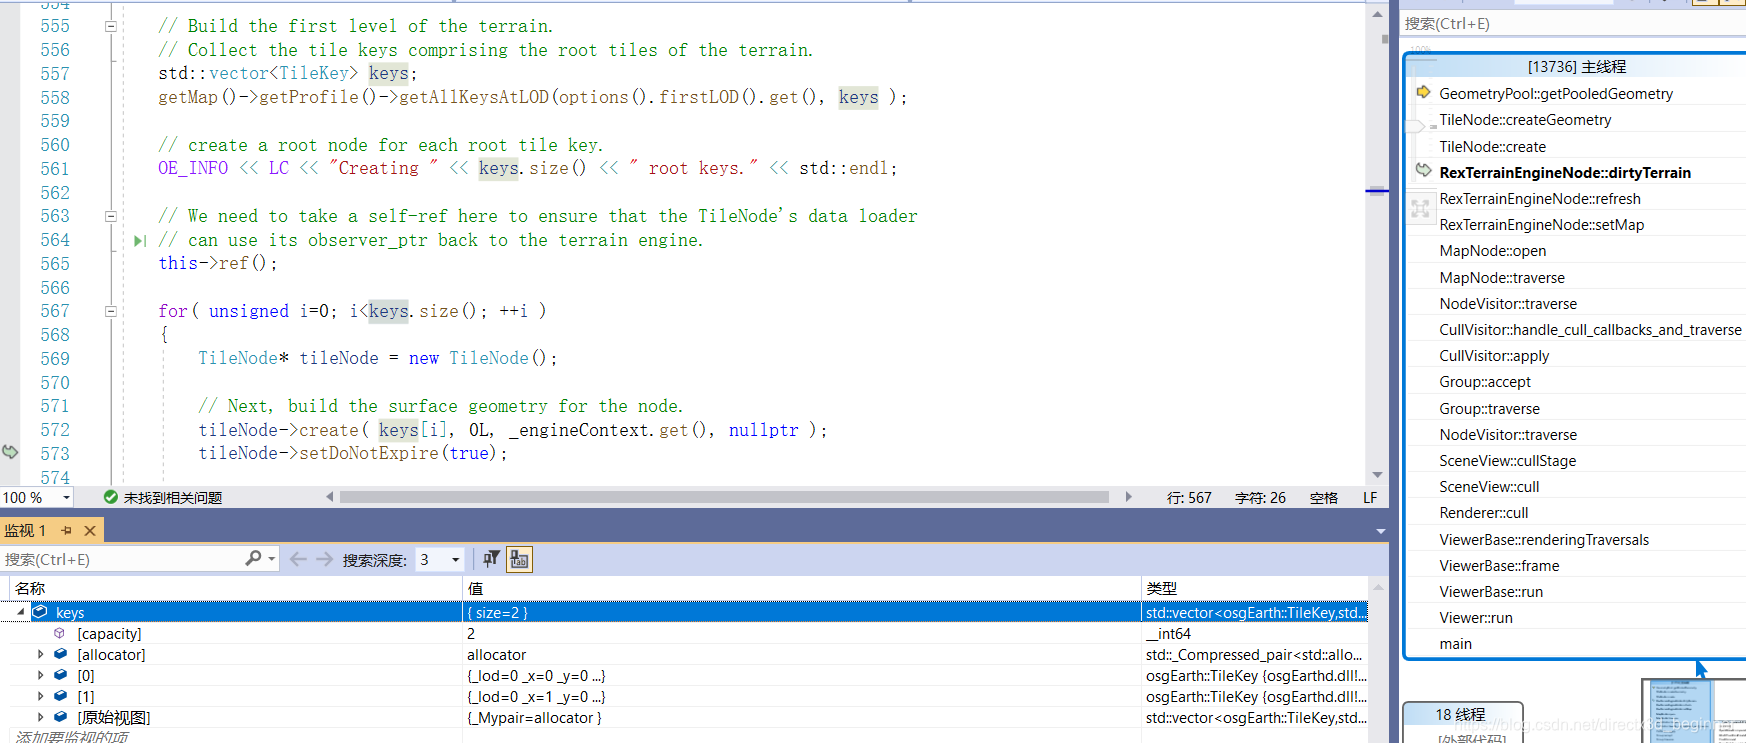
Task: Sort by the 类型 column header
Action: (1255, 588)
